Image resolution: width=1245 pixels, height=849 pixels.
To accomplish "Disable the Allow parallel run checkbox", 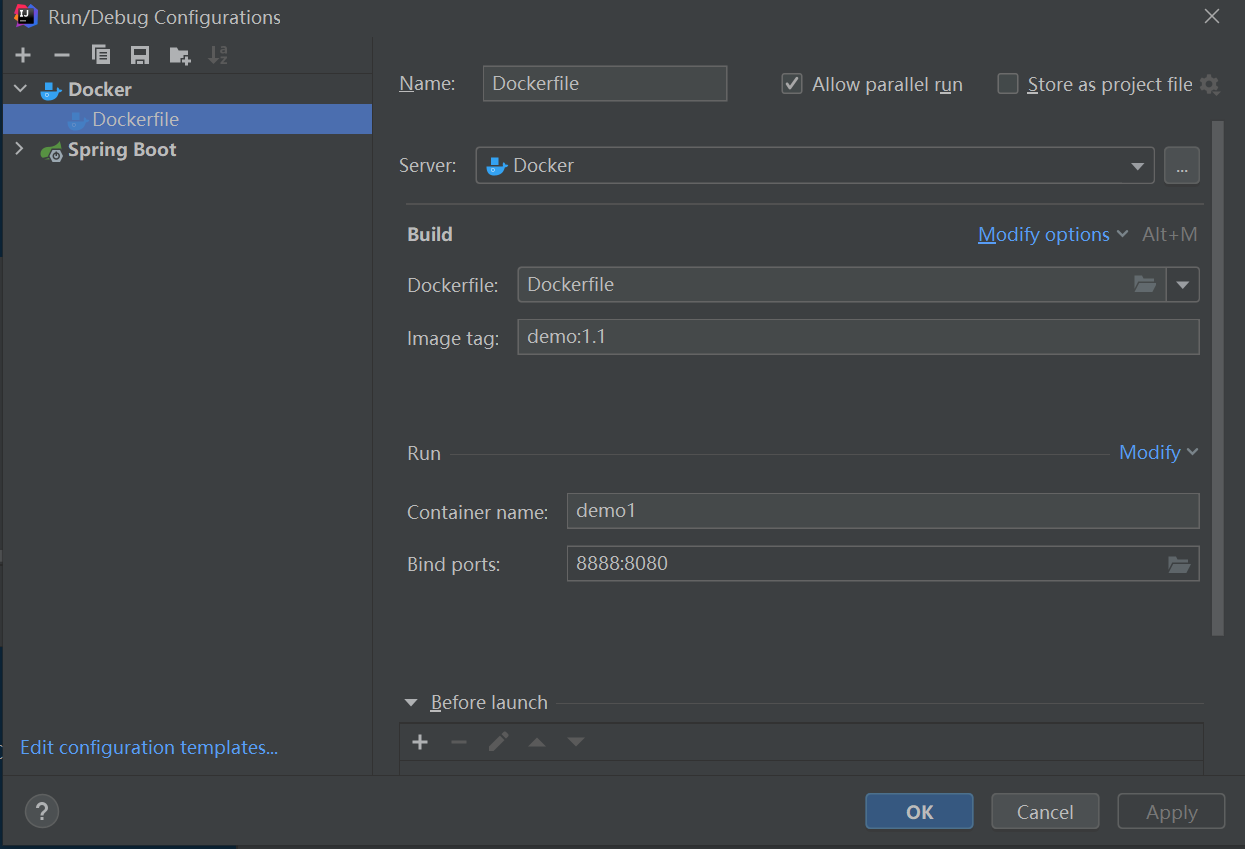I will click(x=791, y=84).
